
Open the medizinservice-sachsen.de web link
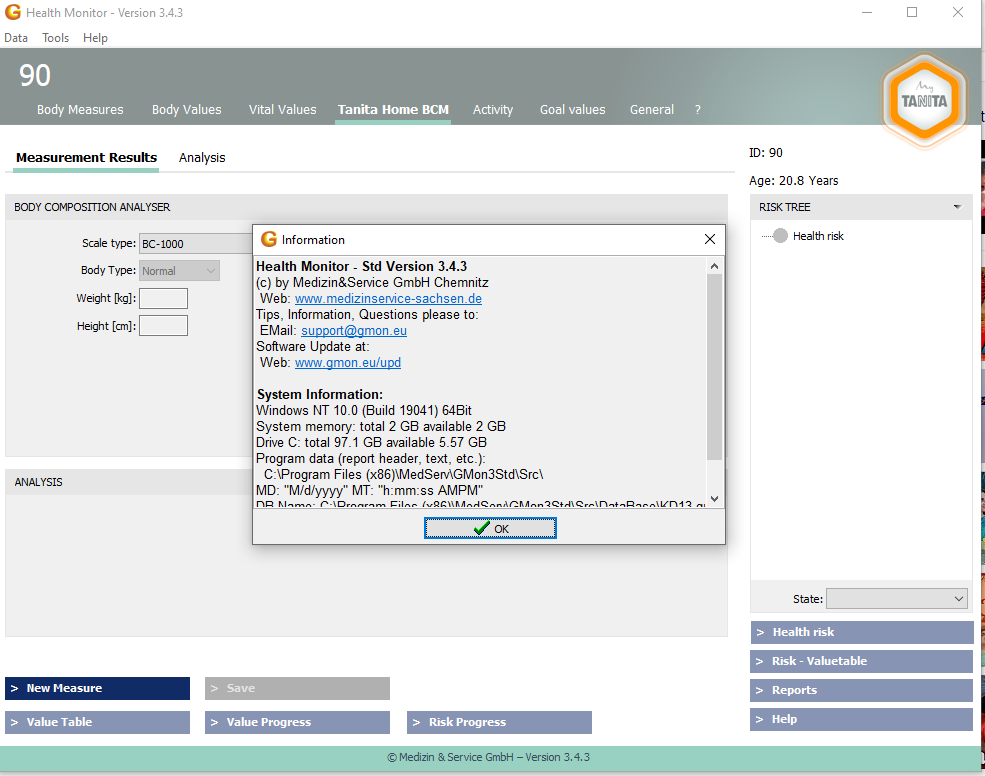[x=388, y=298]
